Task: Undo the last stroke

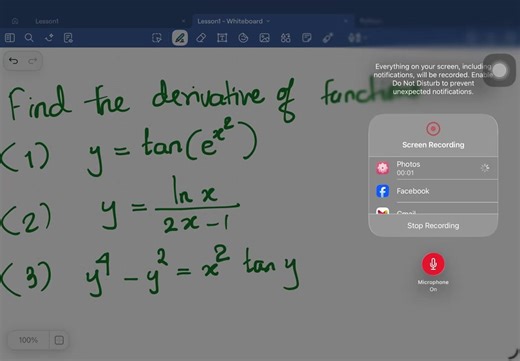Action: 14,61
